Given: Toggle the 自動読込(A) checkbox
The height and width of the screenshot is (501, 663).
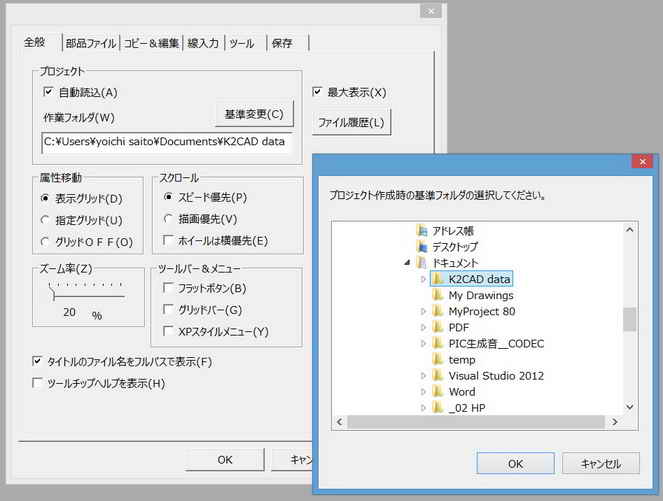Looking at the screenshot, I should pos(48,91).
